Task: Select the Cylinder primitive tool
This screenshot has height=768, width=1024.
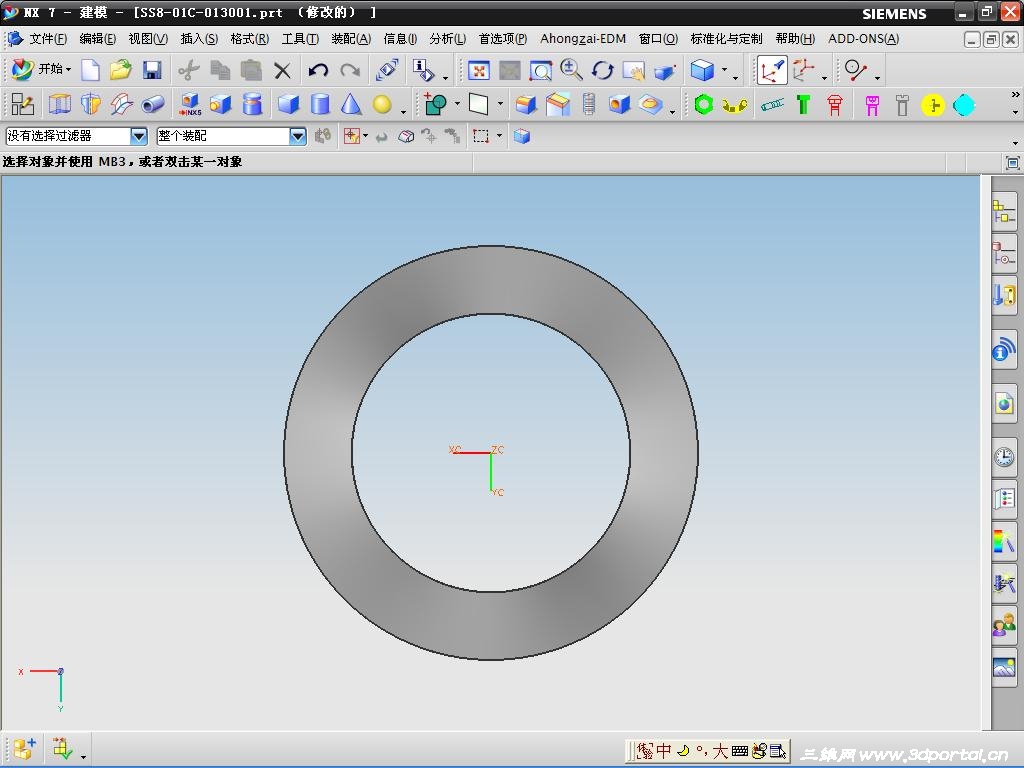Action: pyautogui.click(x=320, y=104)
